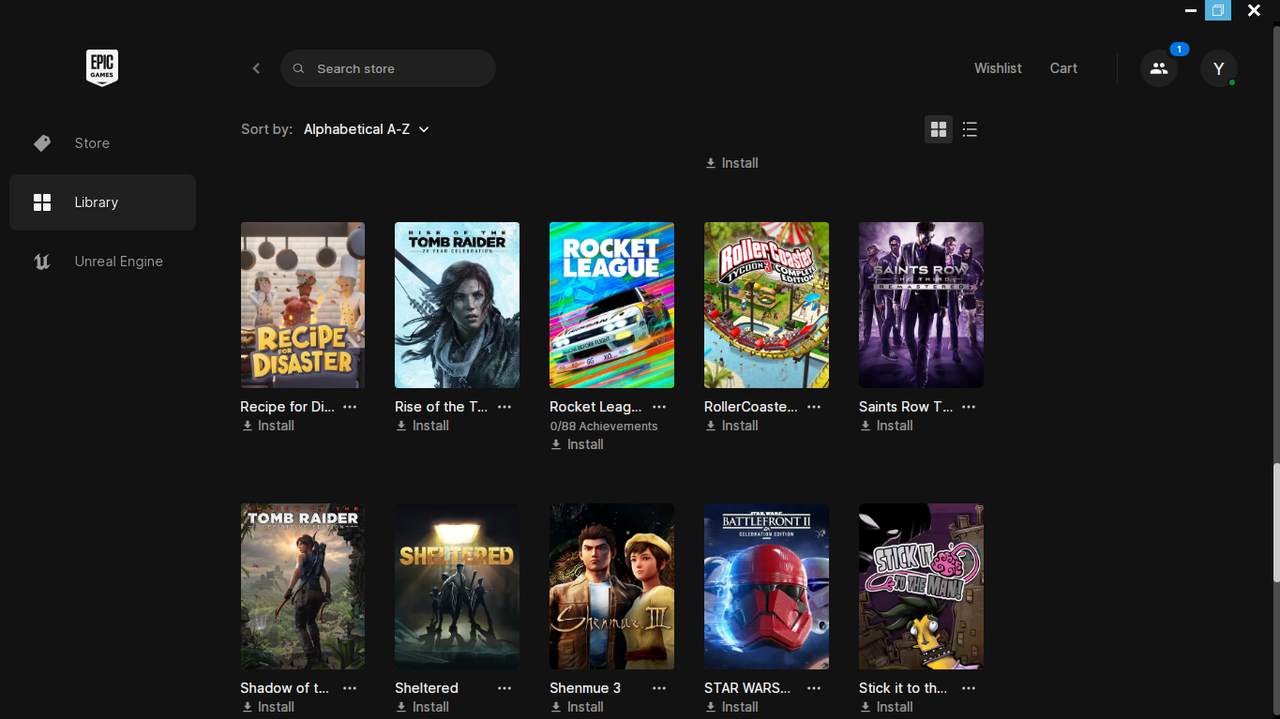Install Rocket League
The image size is (1280, 719).
pyautogui.click(x=577, y=445)
